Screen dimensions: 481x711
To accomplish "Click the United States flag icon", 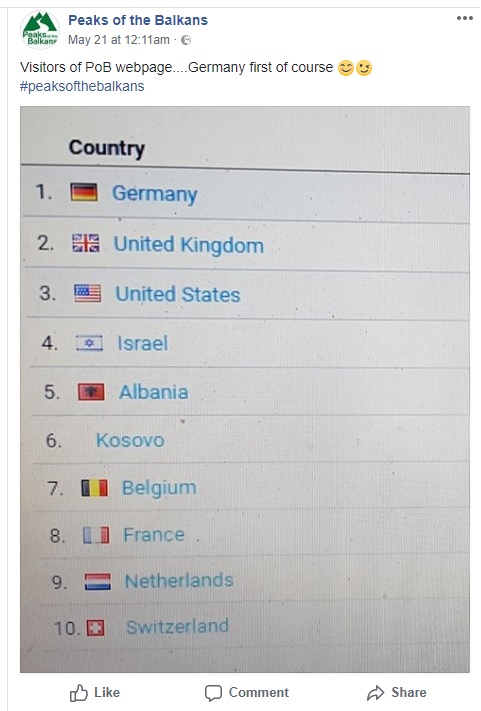I will [x=87, y=293].
